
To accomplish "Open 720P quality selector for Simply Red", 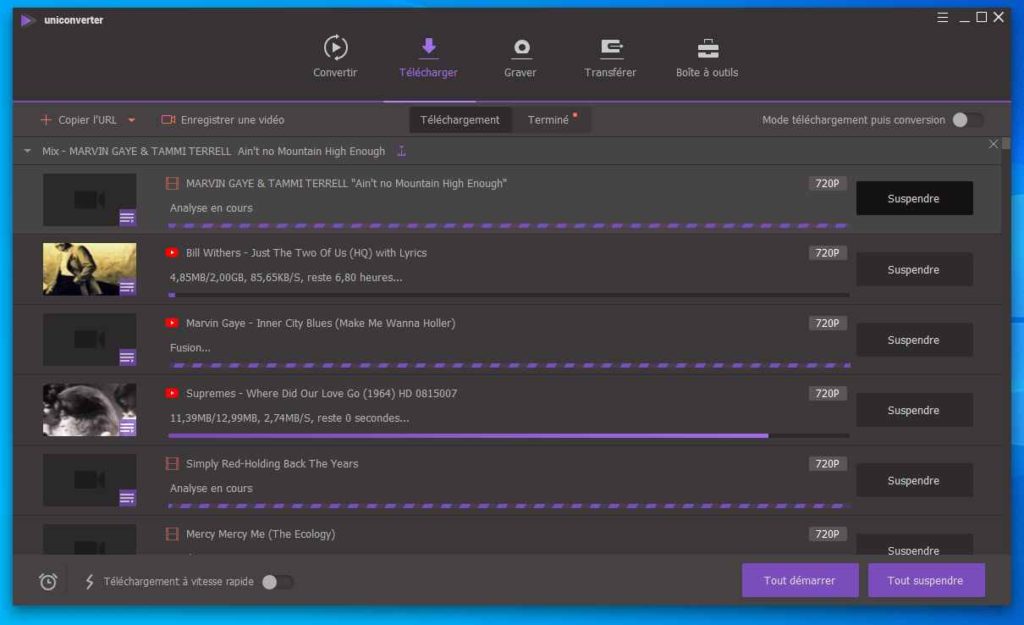I will click(827, 464).
